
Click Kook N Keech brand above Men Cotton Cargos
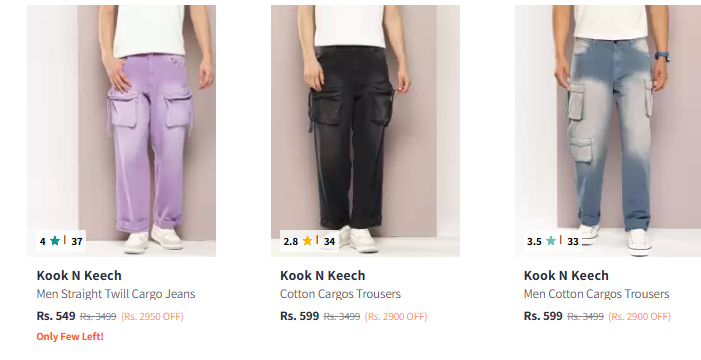coord(566,275)
